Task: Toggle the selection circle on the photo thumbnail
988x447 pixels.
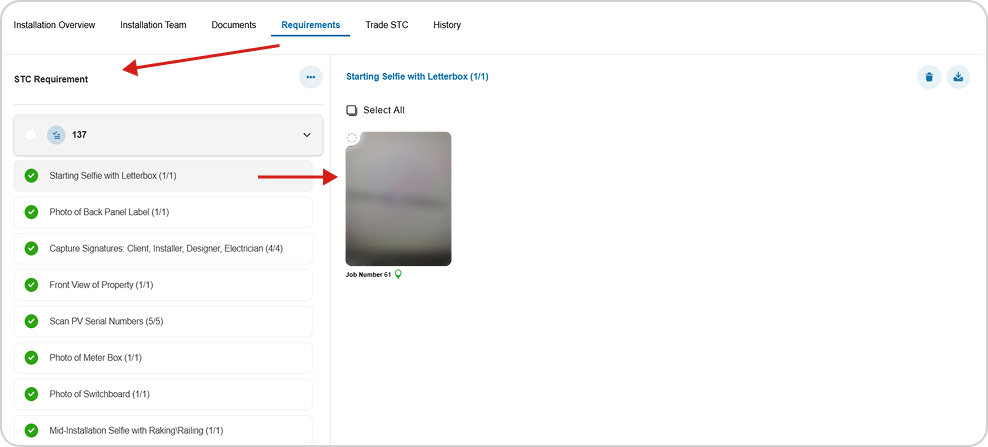Action: pos(352,138)
